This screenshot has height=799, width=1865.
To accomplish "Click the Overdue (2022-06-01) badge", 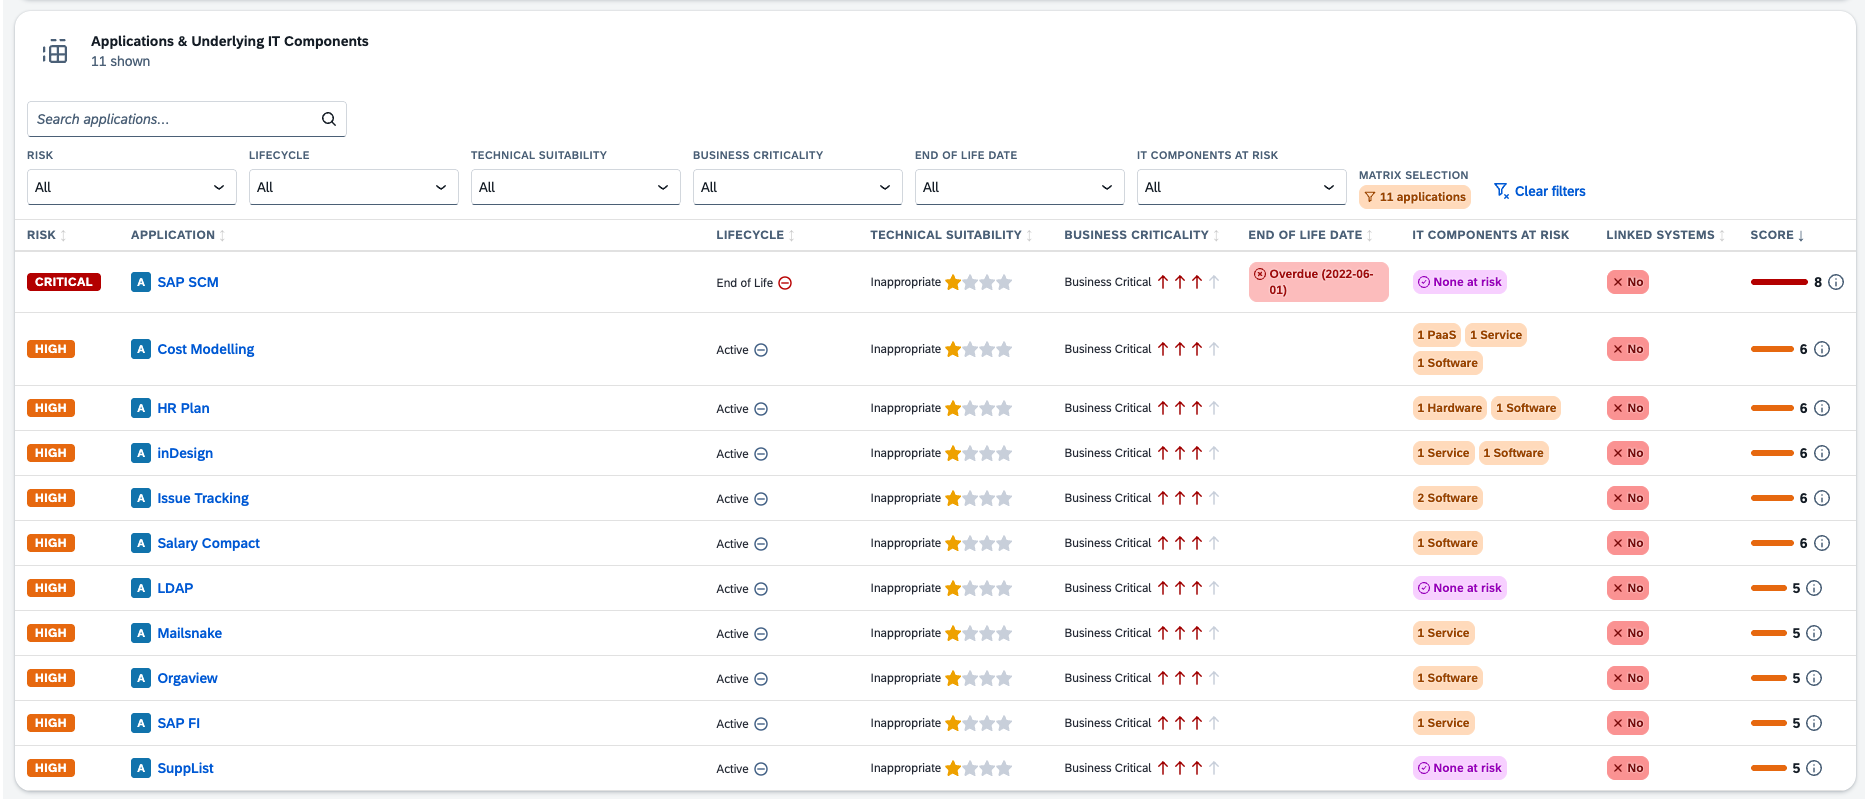I will click(1319, 282).
